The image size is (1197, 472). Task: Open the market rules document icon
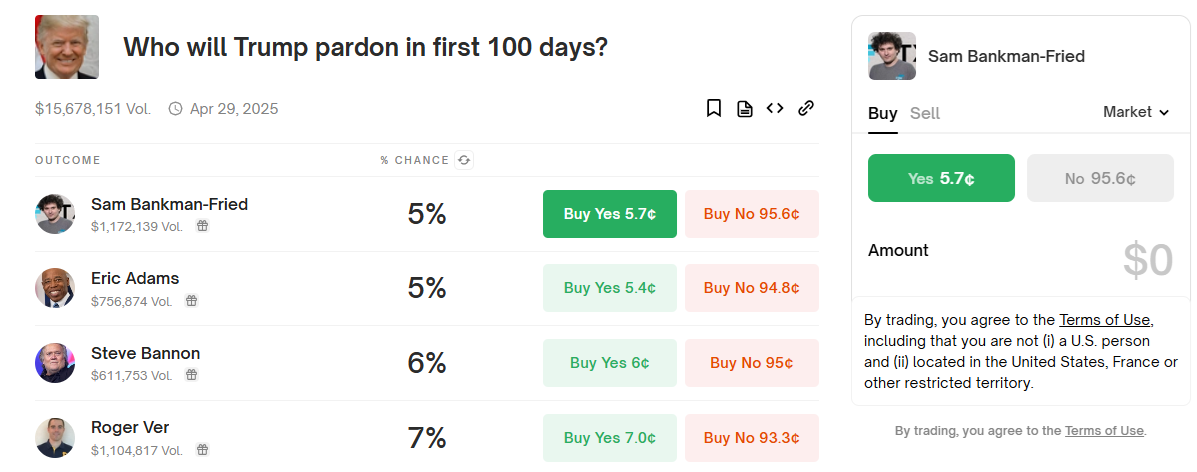pos(745,108)
